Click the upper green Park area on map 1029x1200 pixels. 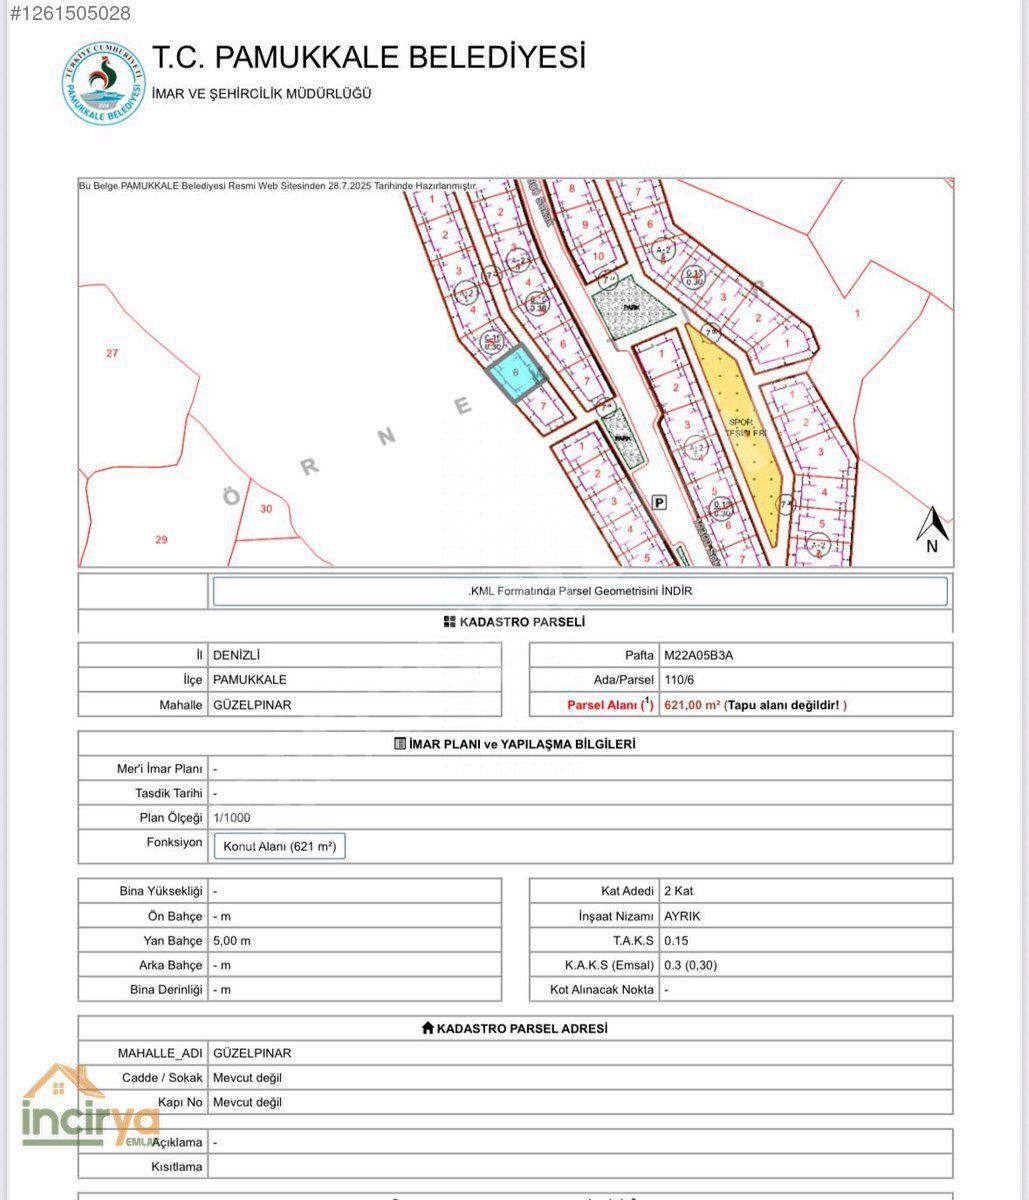click(632, 305)
